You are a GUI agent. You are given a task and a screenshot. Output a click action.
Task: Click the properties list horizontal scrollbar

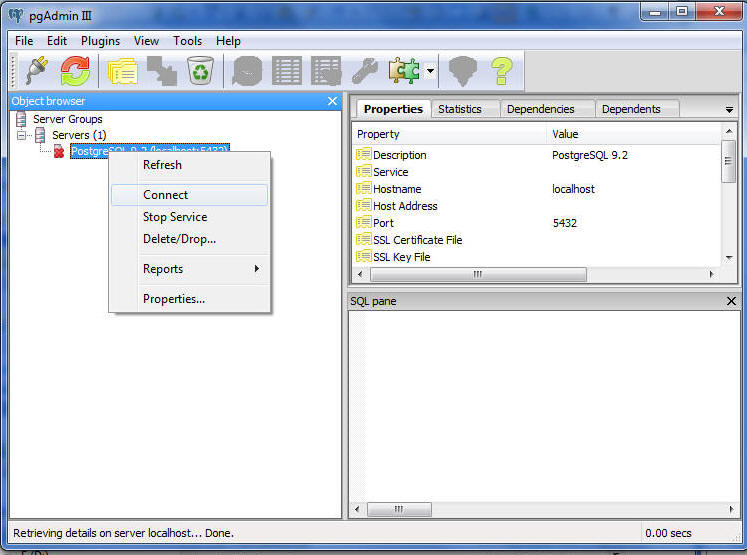coord(477,274)
